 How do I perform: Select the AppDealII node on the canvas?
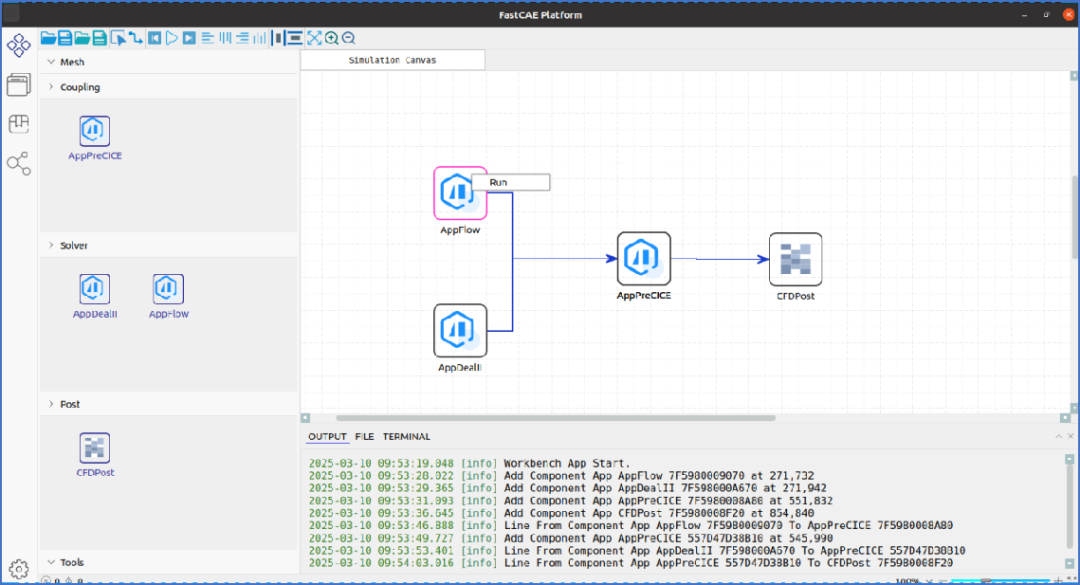460,331
